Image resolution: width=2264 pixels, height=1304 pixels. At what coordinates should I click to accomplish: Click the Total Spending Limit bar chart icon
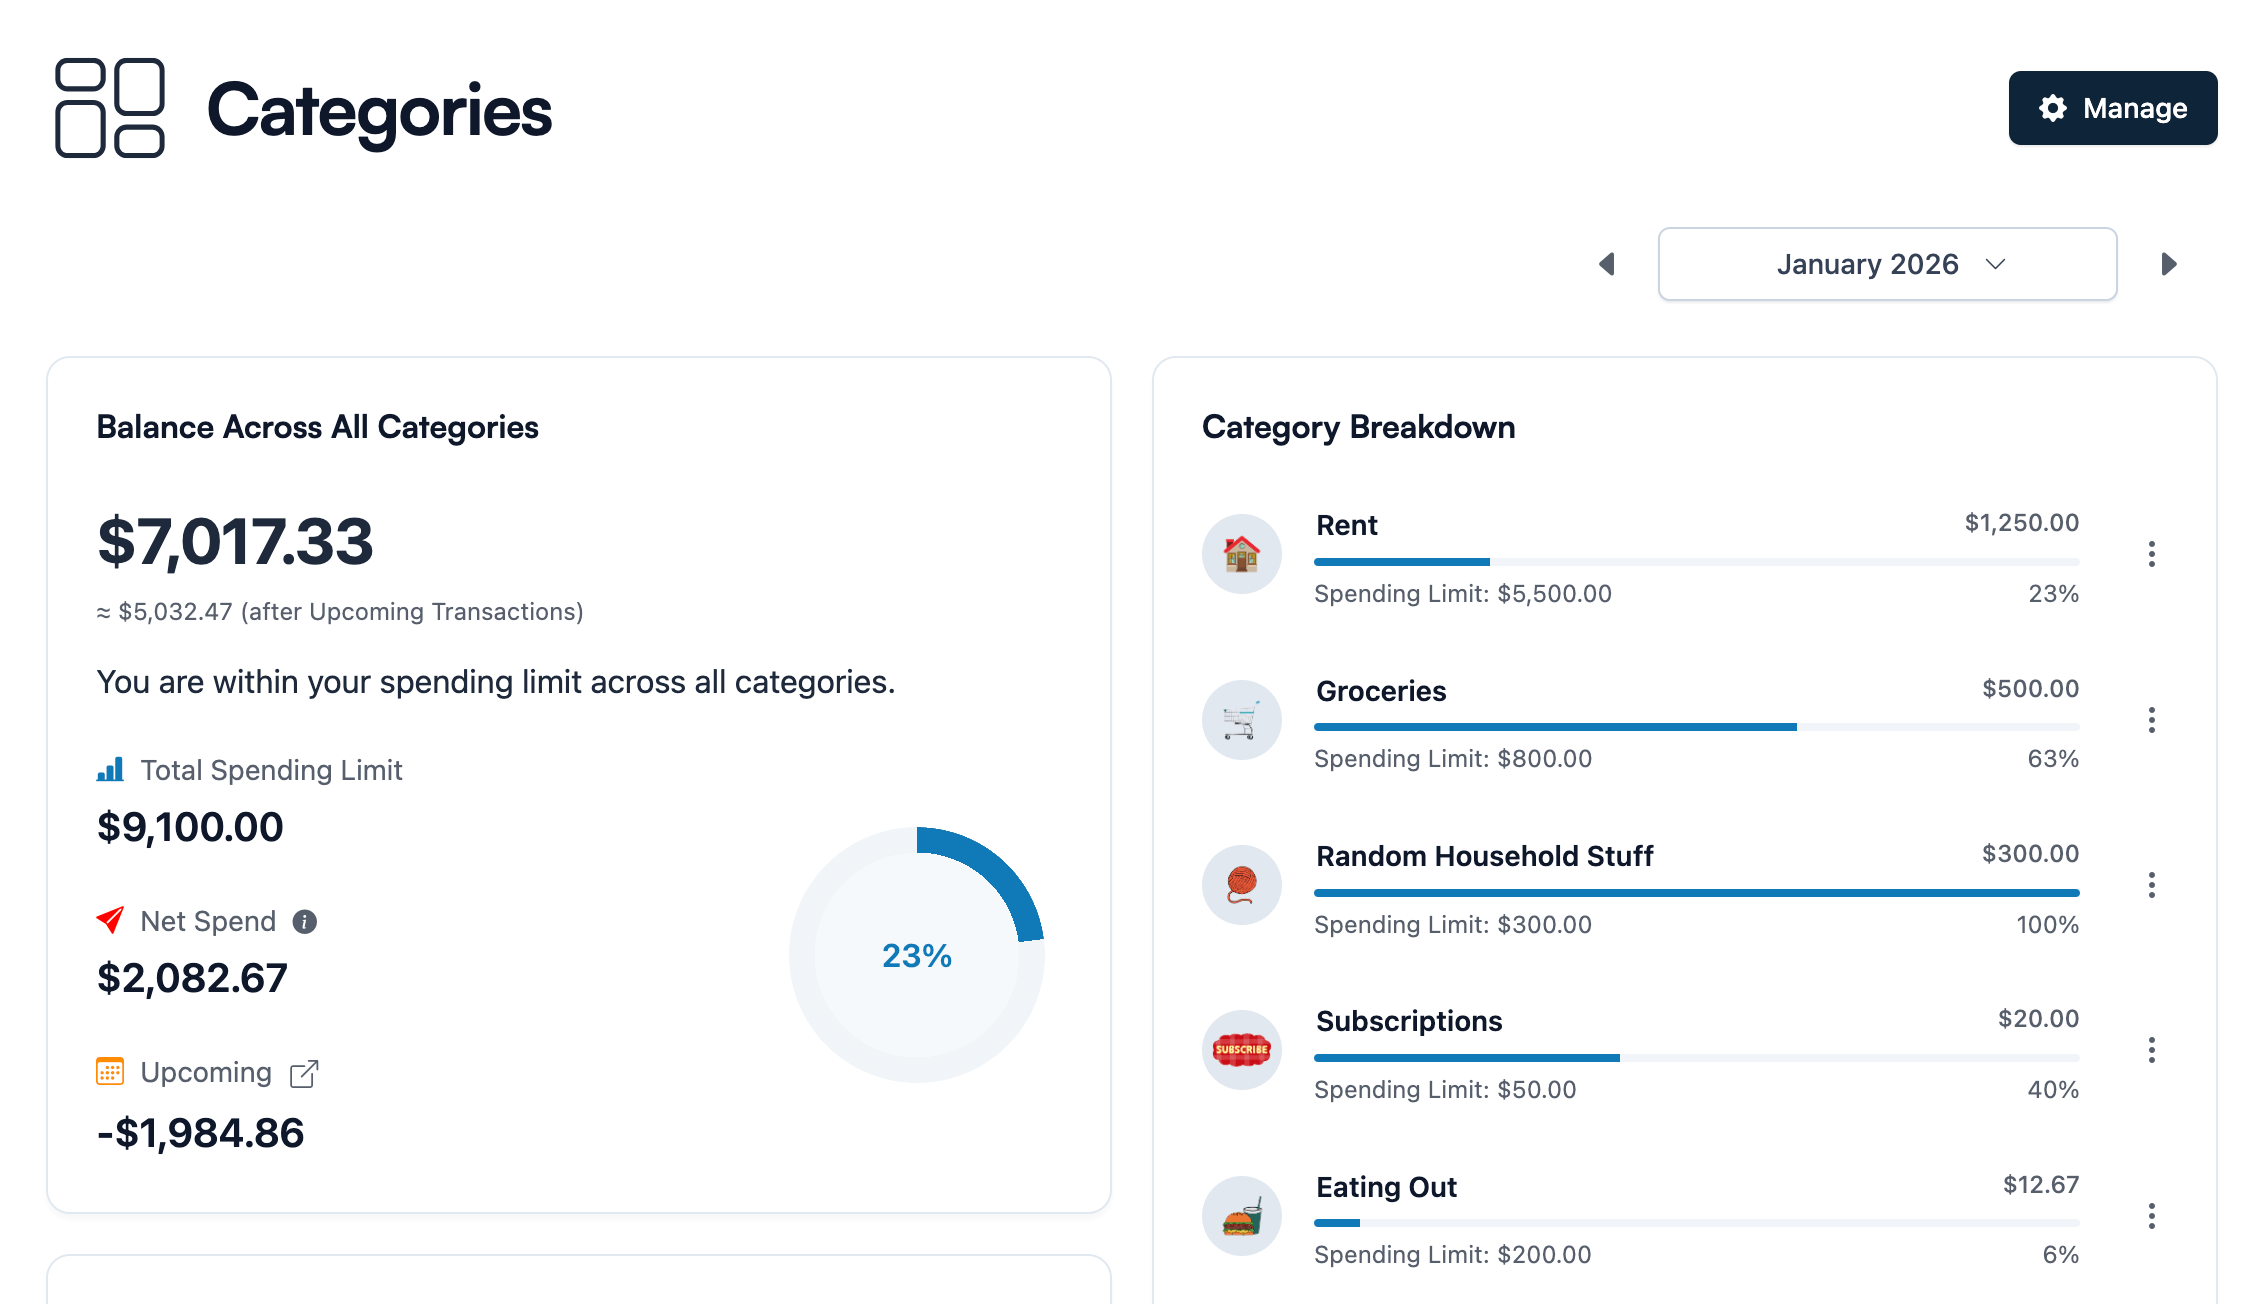[111, 769]
